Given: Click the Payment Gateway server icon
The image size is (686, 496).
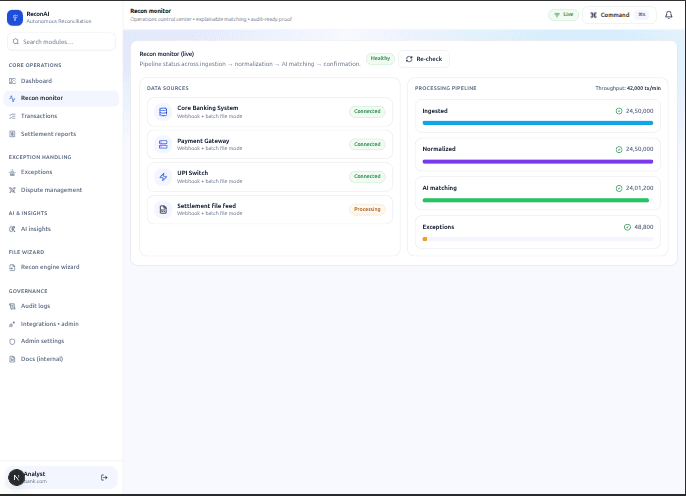Looking at the screenshot, I should [x=163, y=144].
